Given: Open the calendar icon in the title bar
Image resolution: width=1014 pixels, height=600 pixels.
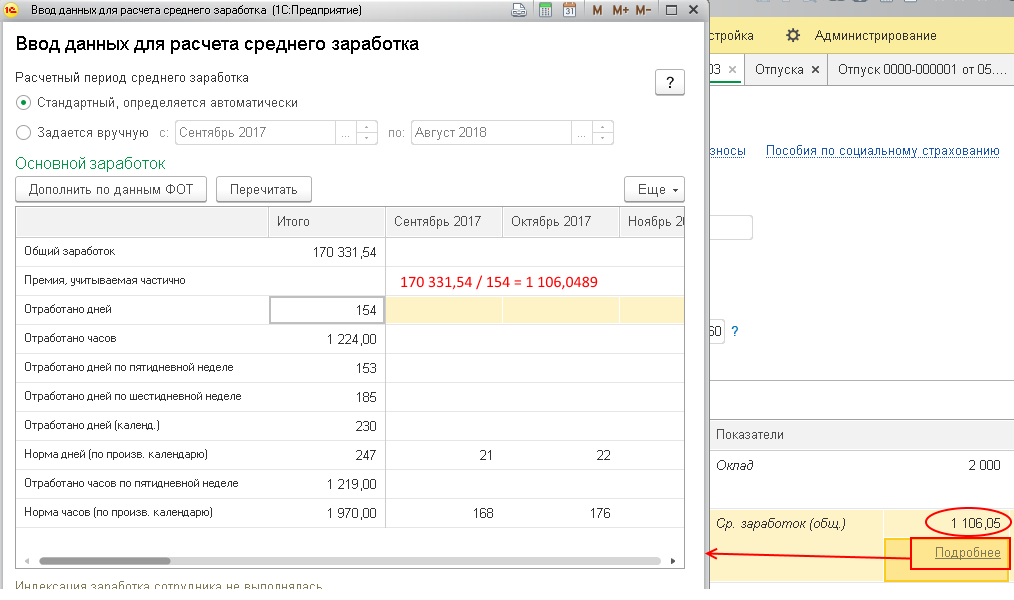Looking at the screenshot, I should pos(569,10).
